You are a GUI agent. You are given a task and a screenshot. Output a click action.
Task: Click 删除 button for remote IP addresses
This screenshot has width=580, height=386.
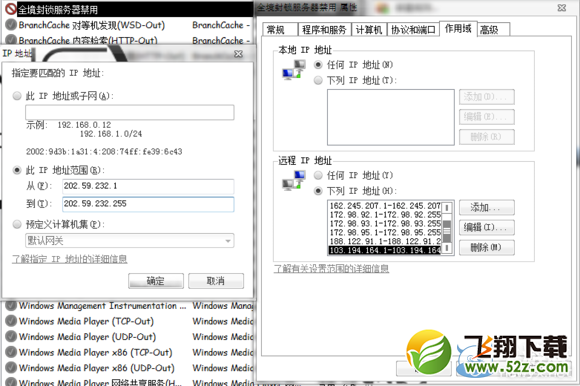click(487, 247)
